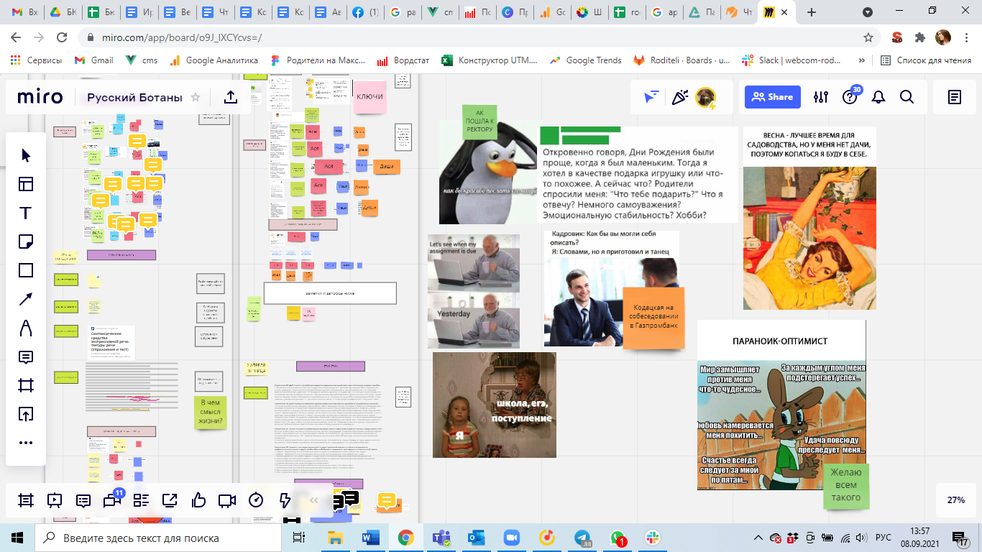982x552 pixels.
Task: Open the Gmail bookmark
Action: tap(94, 60)
